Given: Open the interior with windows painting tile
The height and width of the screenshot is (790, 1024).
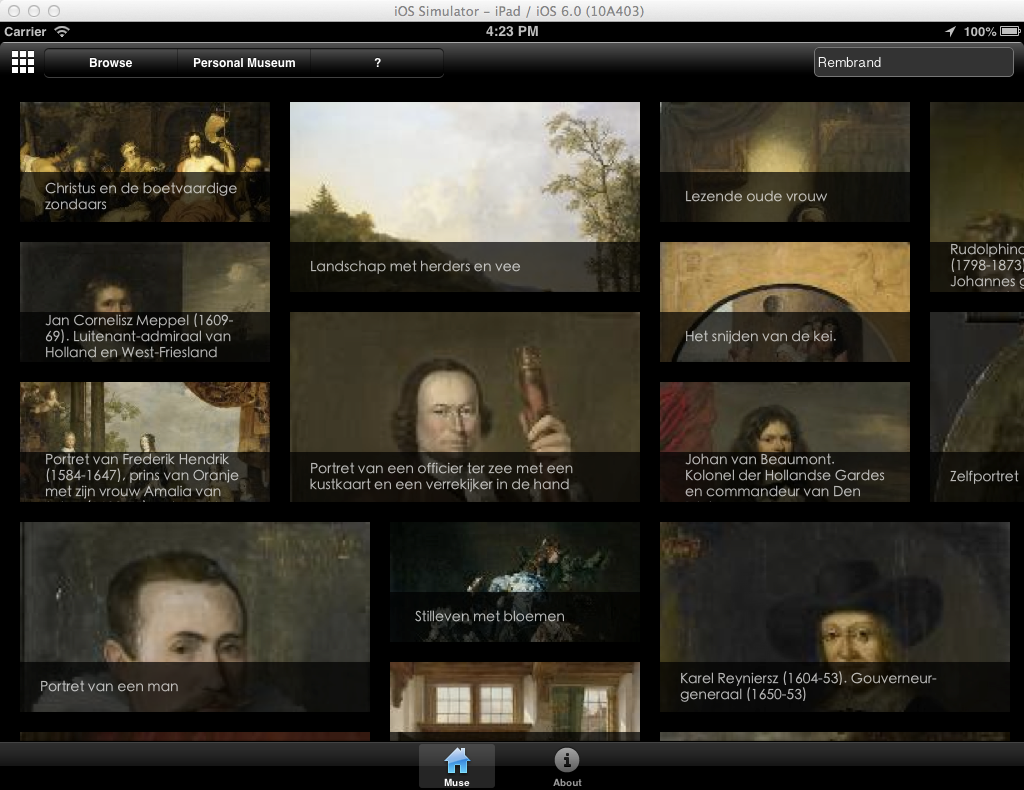Looking at the screenshot, I should coord(515,701).
